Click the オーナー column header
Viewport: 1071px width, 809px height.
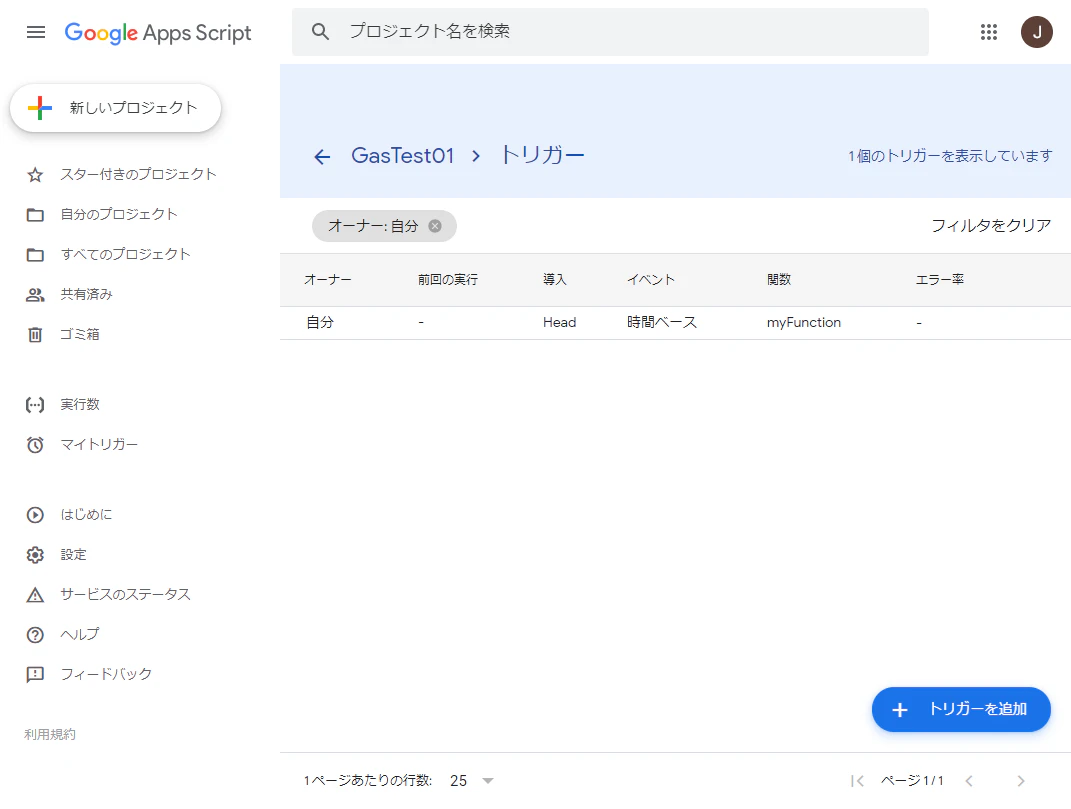coord(328,279)
